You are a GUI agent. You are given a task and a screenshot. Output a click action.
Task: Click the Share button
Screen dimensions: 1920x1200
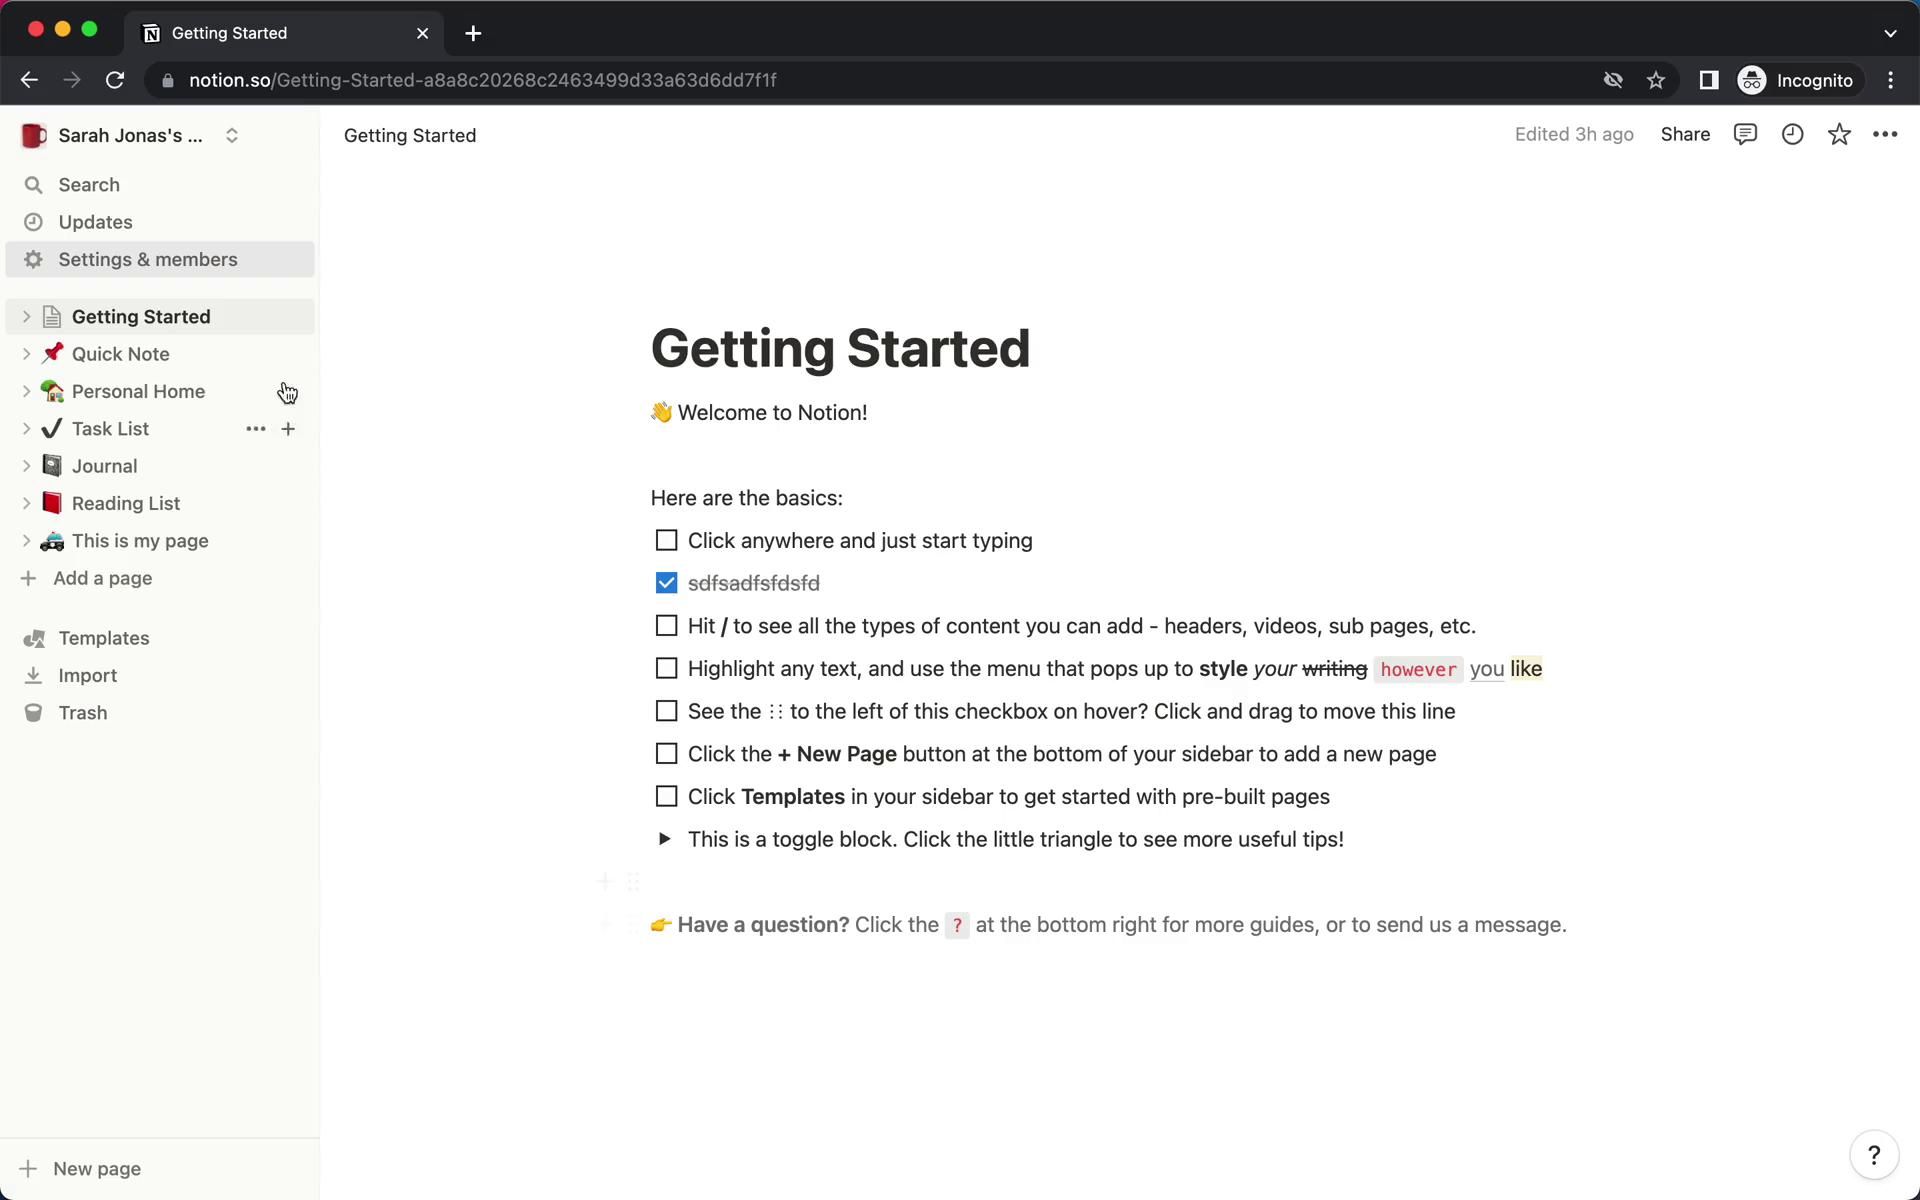tap(1685, 134)
